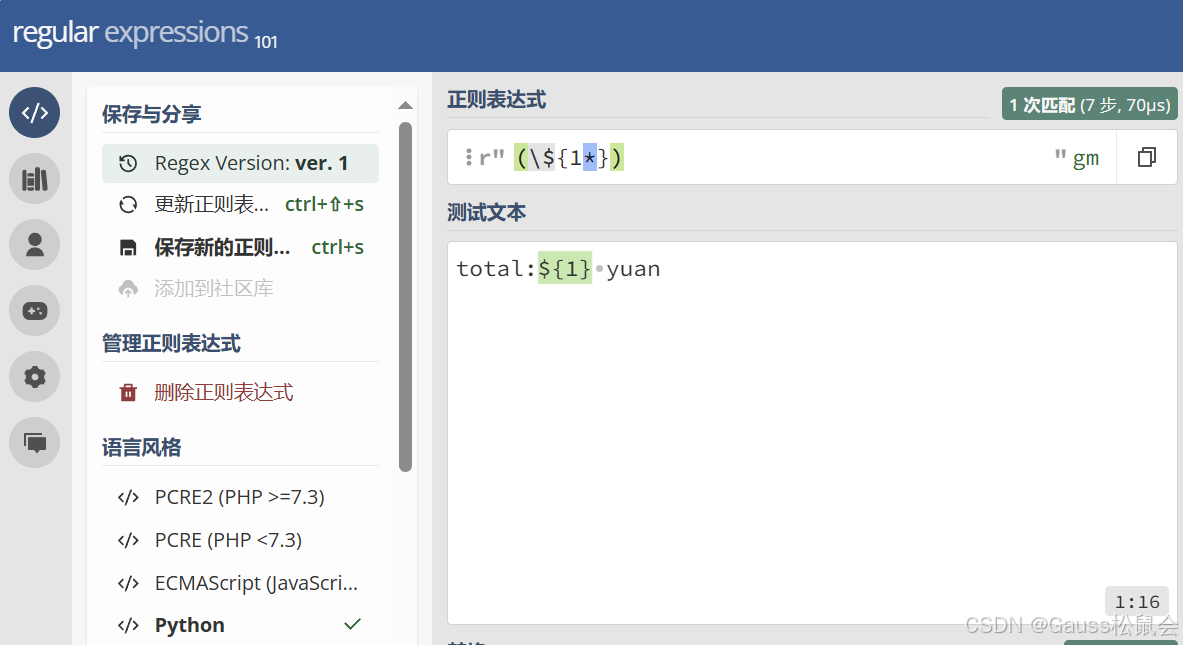The width and height of the screenshot is (1183, 645).
Task: Click the 保存与分享 section heading
Action: (x=152, y=115)
